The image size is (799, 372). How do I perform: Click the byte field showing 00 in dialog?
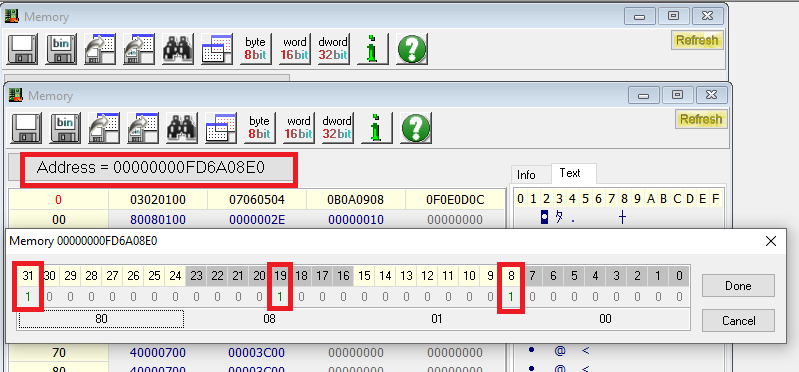coord(605,319)
